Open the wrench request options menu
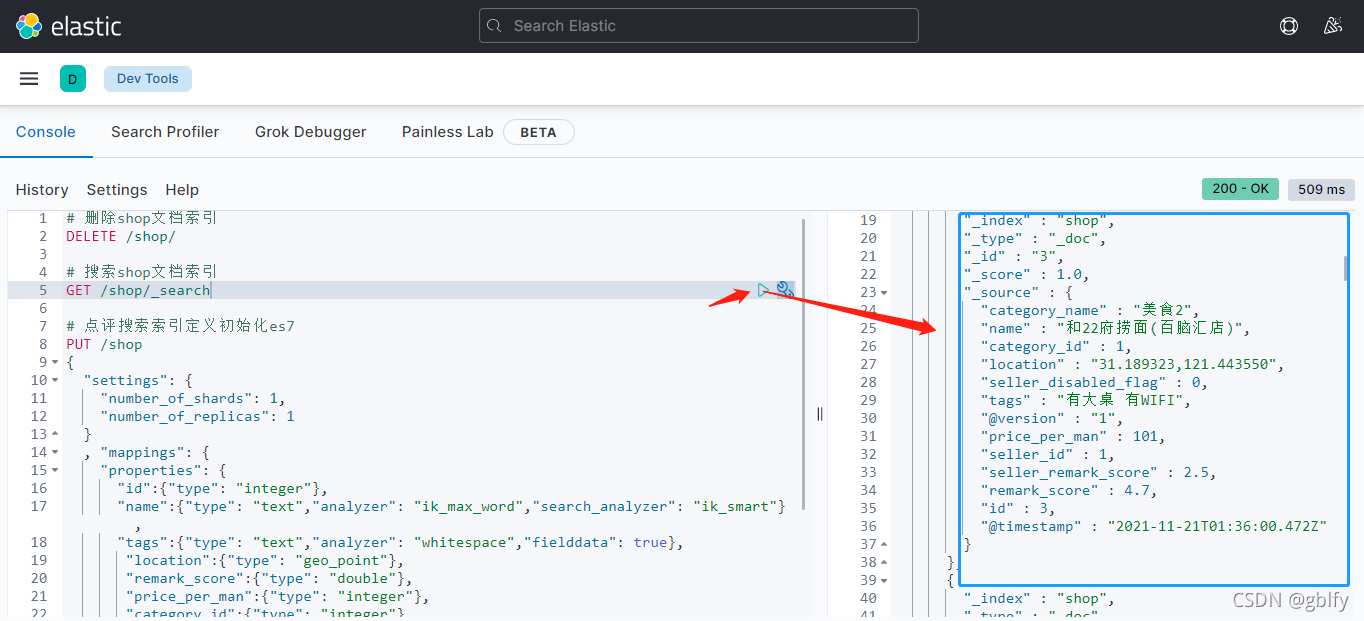Viewport: 1364px width, 621px height. (x=785, y=290)
